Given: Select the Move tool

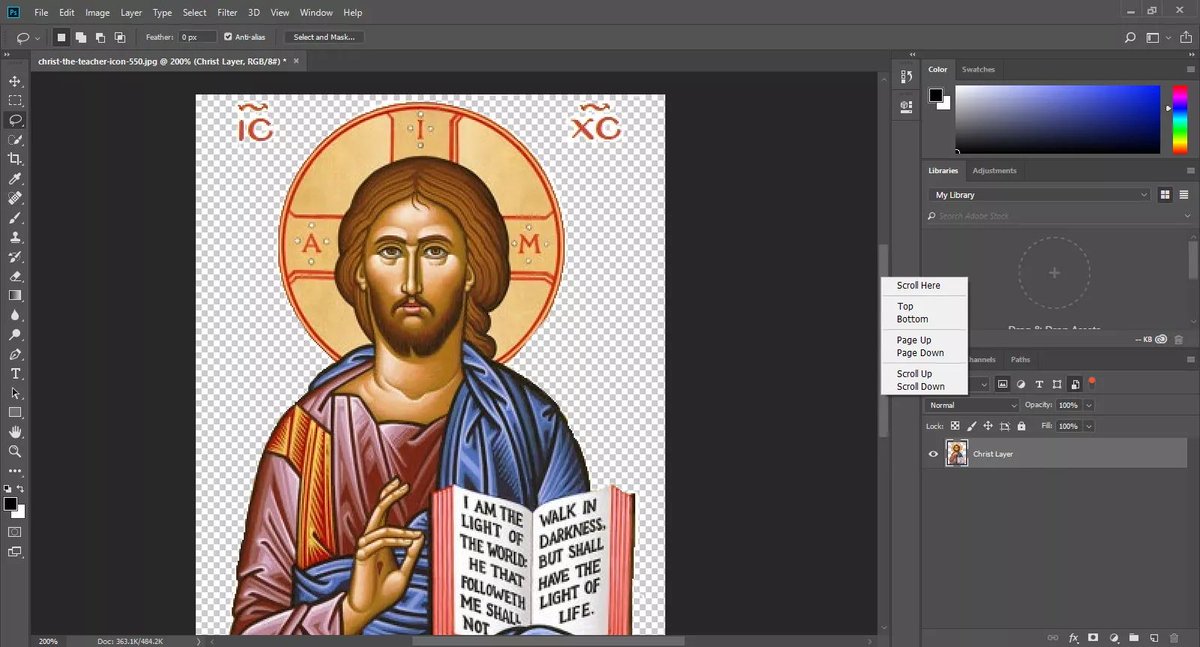Looking at the screenshot, I should click(15, 81).
